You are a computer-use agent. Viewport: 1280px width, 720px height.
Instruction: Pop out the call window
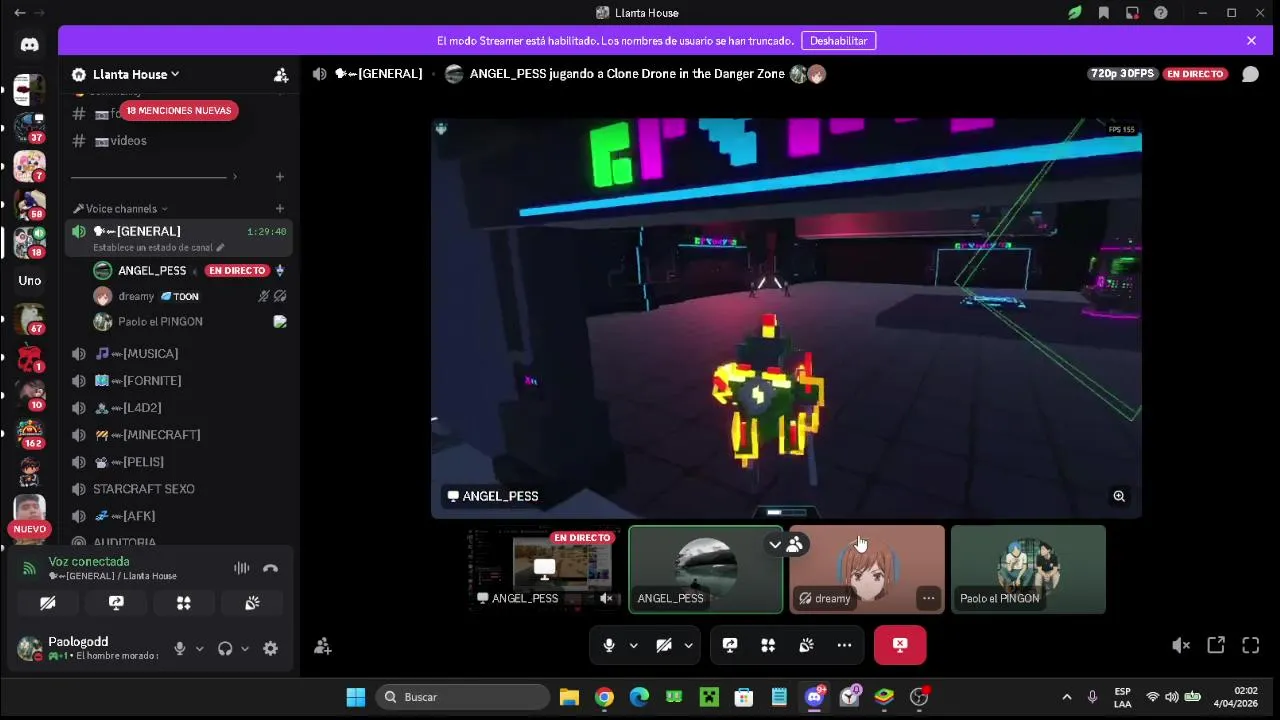tap(1216, 646)
